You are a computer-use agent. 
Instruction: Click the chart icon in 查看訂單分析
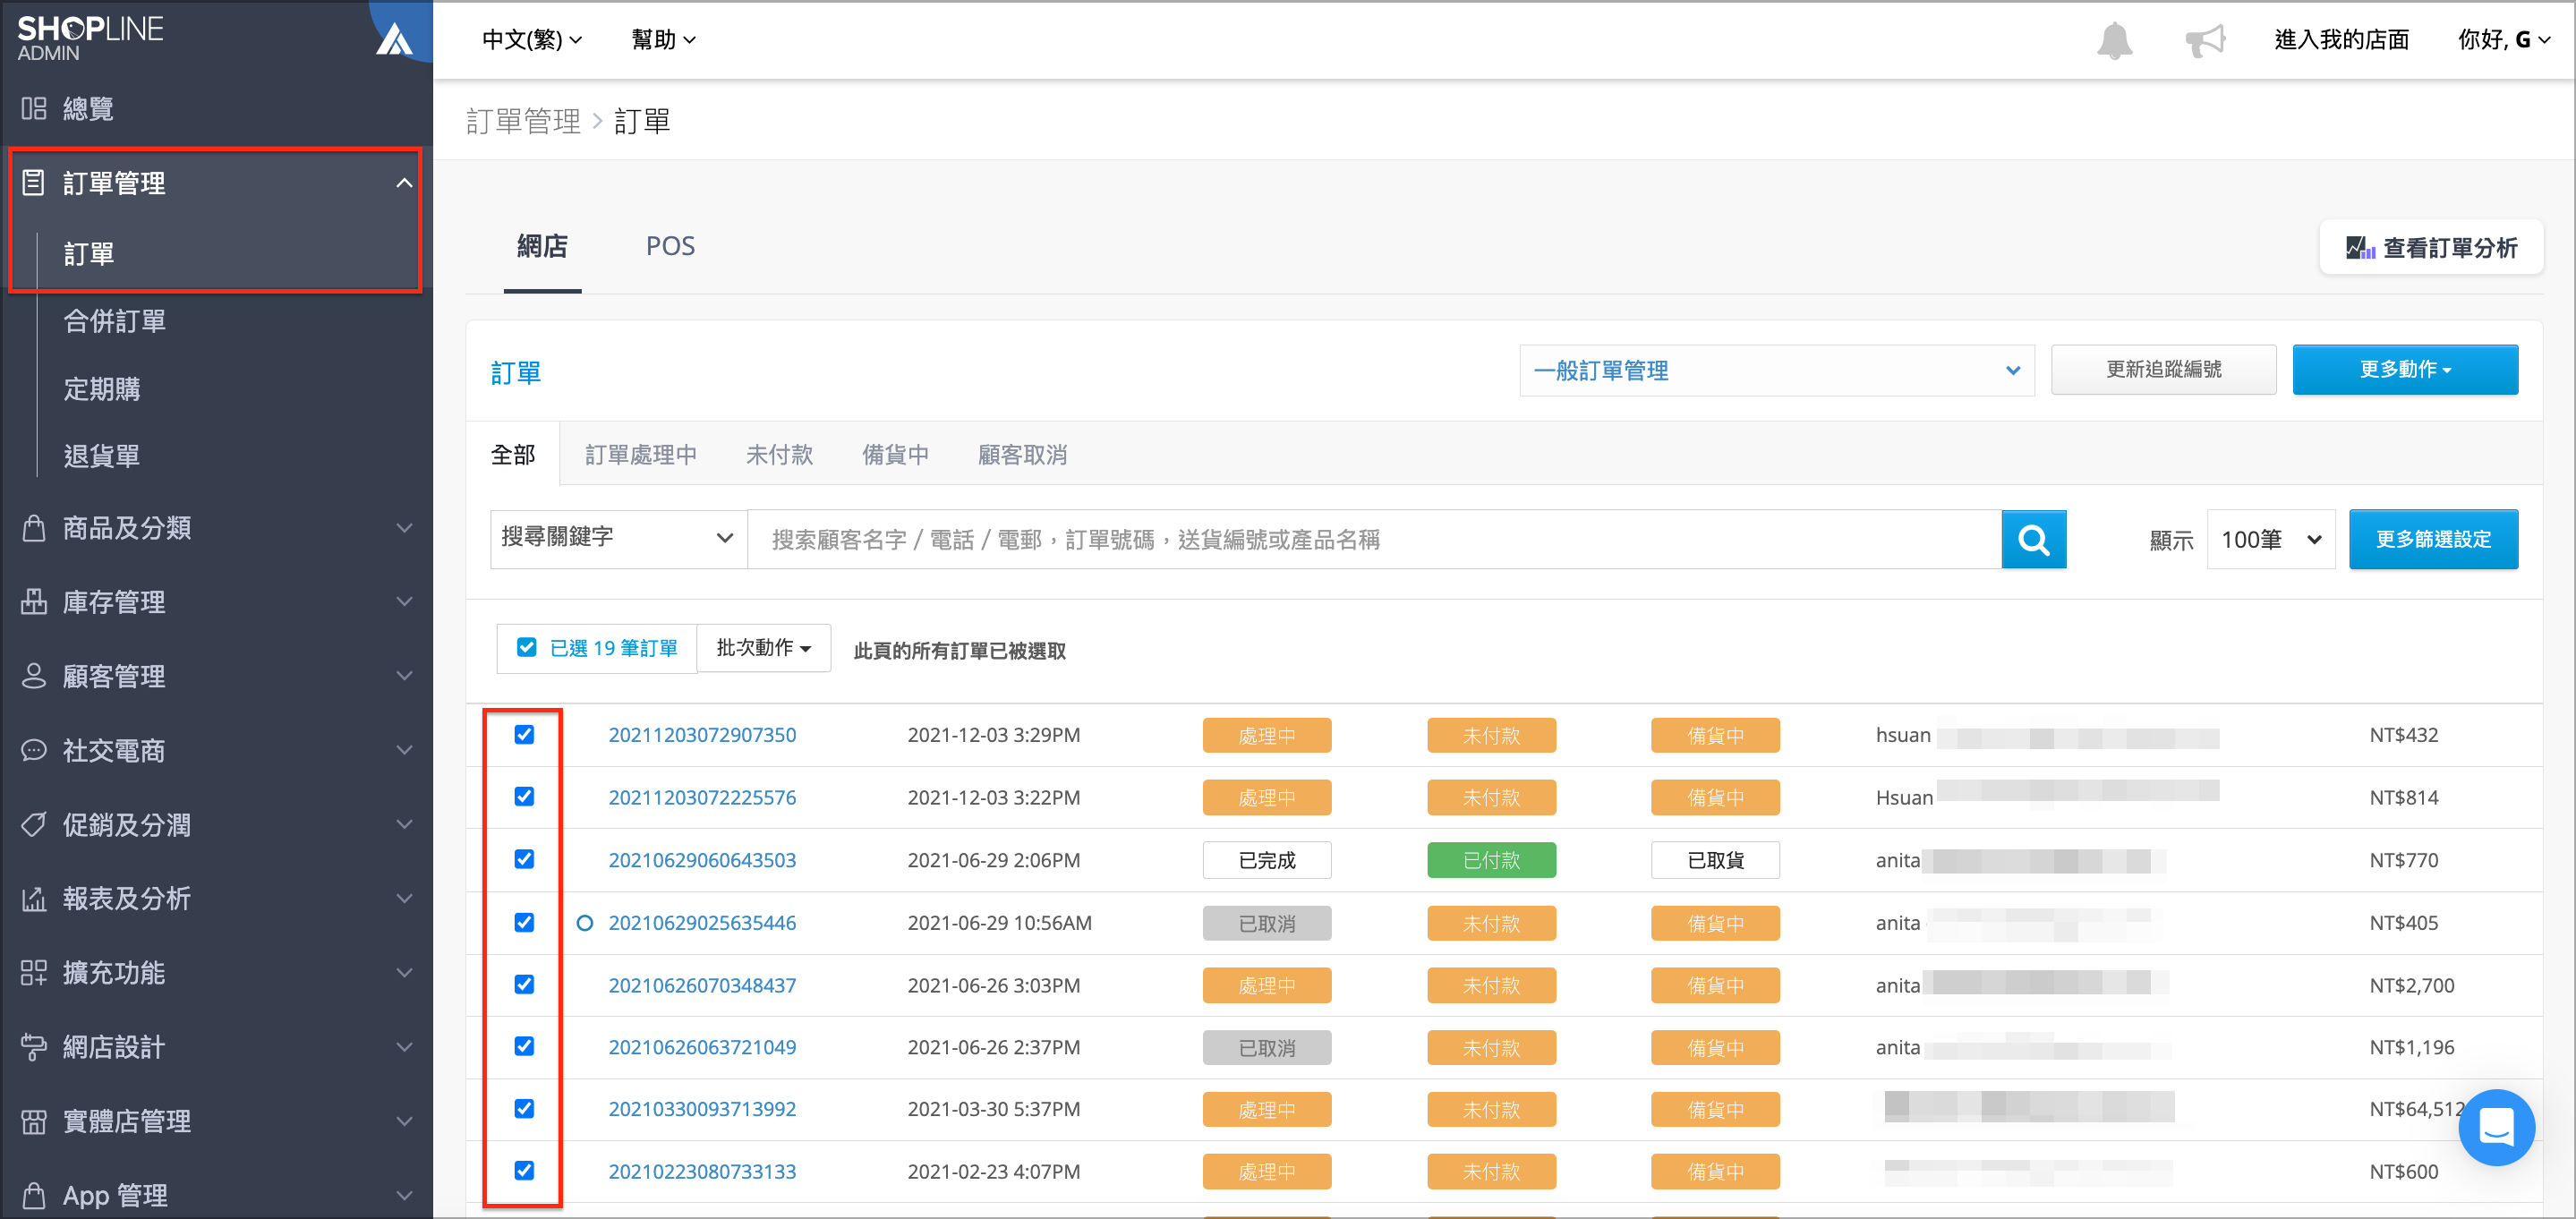coord(2360,247)
